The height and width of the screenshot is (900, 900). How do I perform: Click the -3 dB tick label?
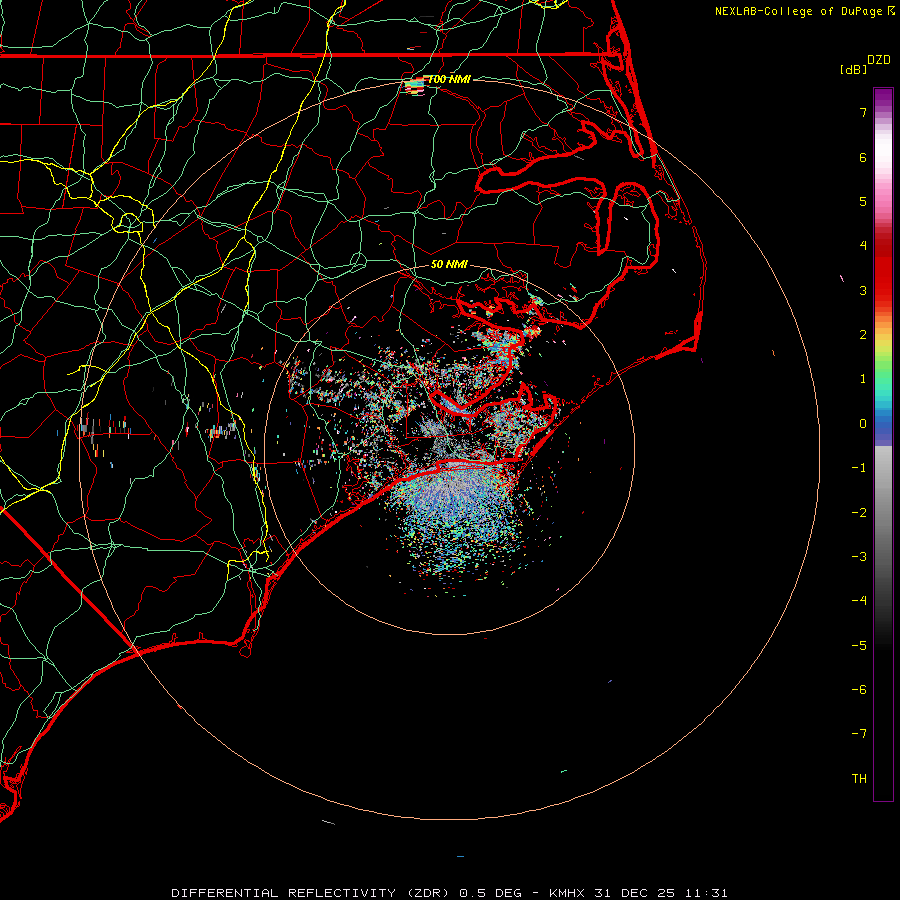pyautogui.click(x=859, y=557)
